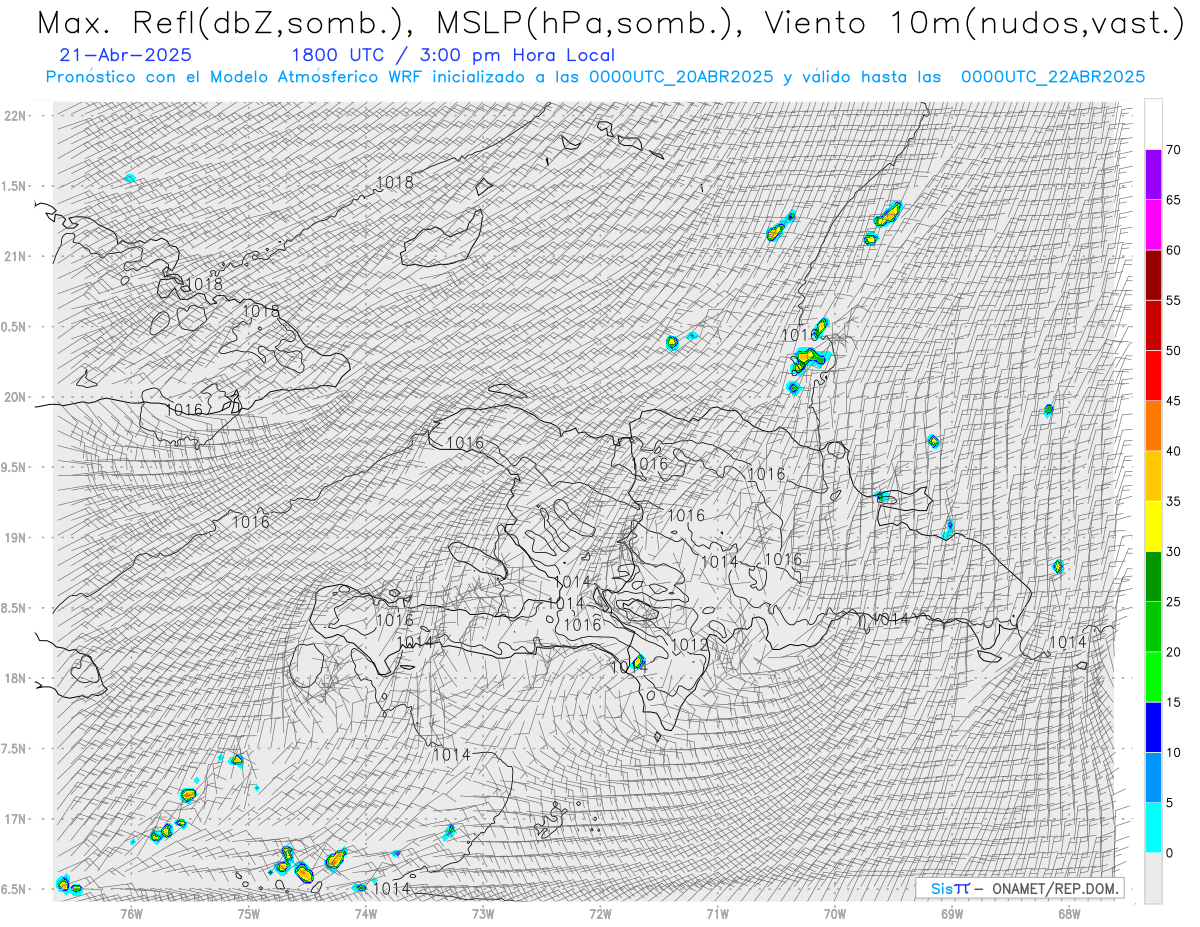Select the orange 40-45 dBZ color band
Image resolution: width=1200 pixels, height=927 pixels.
[1153, 426]
